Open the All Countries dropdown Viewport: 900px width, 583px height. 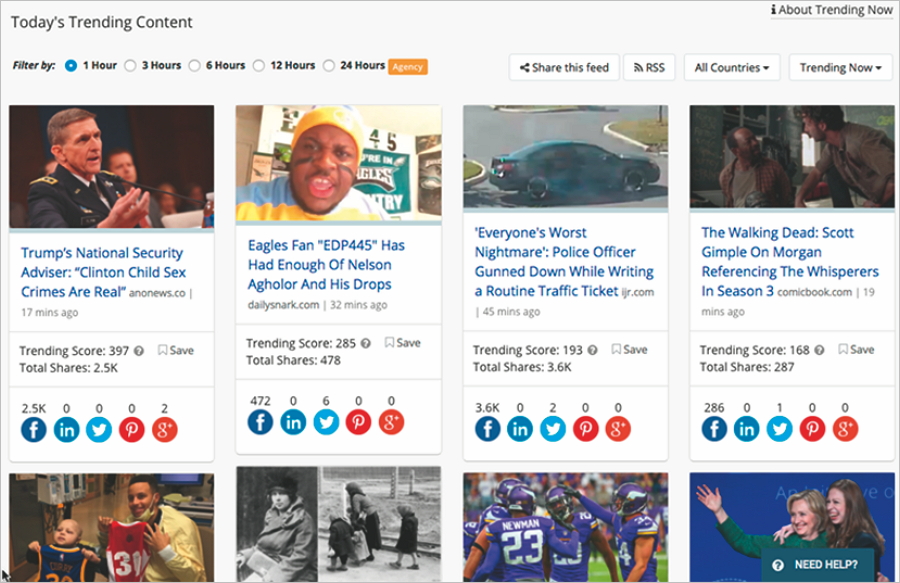(731, 67)
